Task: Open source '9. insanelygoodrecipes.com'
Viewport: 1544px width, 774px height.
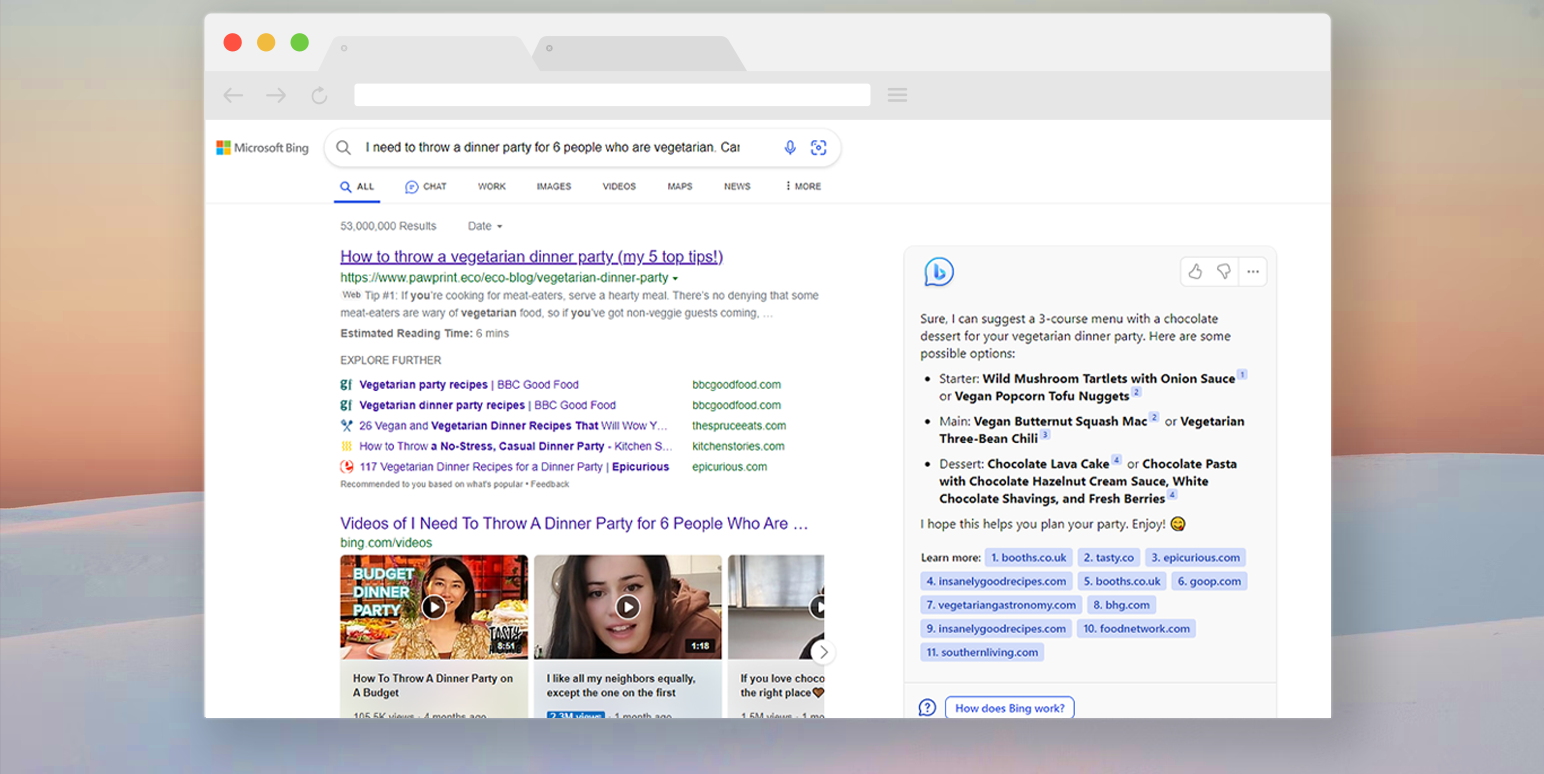Action: [x=996, y=629]
